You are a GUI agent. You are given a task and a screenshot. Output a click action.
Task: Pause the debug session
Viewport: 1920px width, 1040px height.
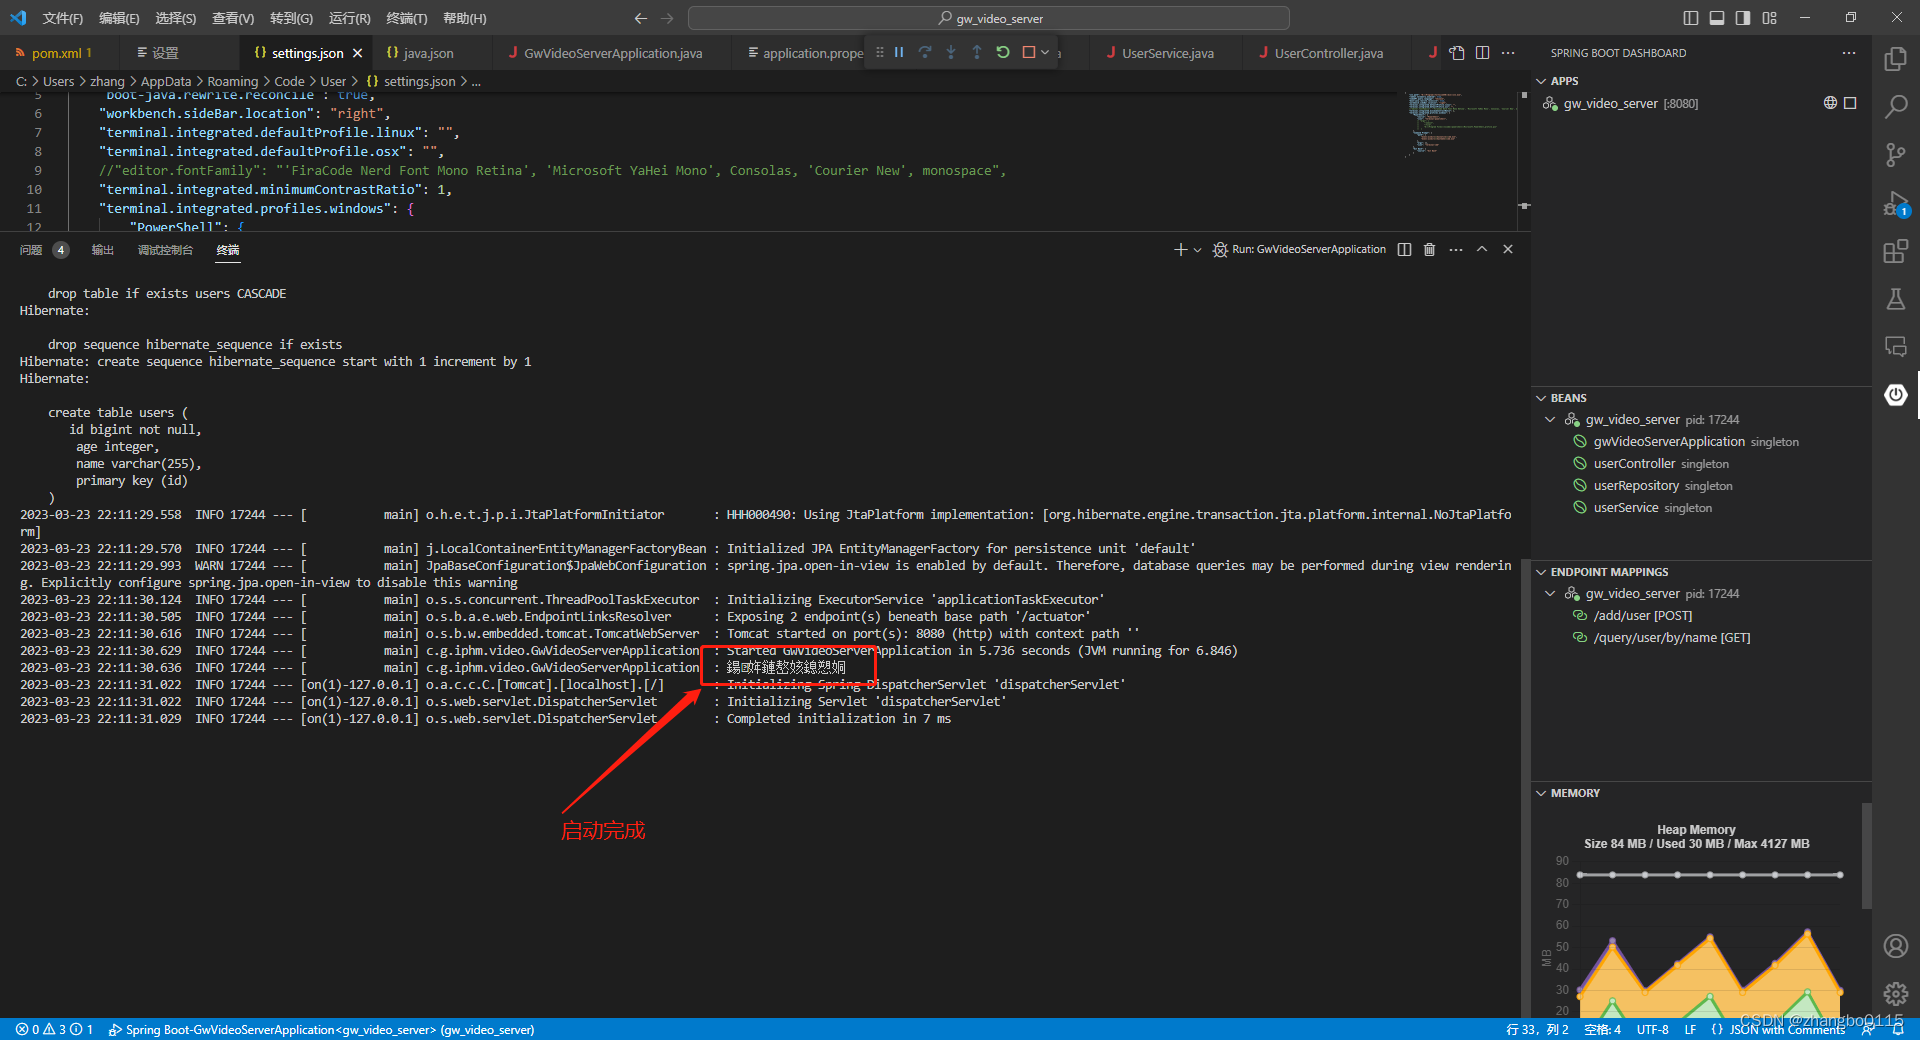[x=898, y=52]
